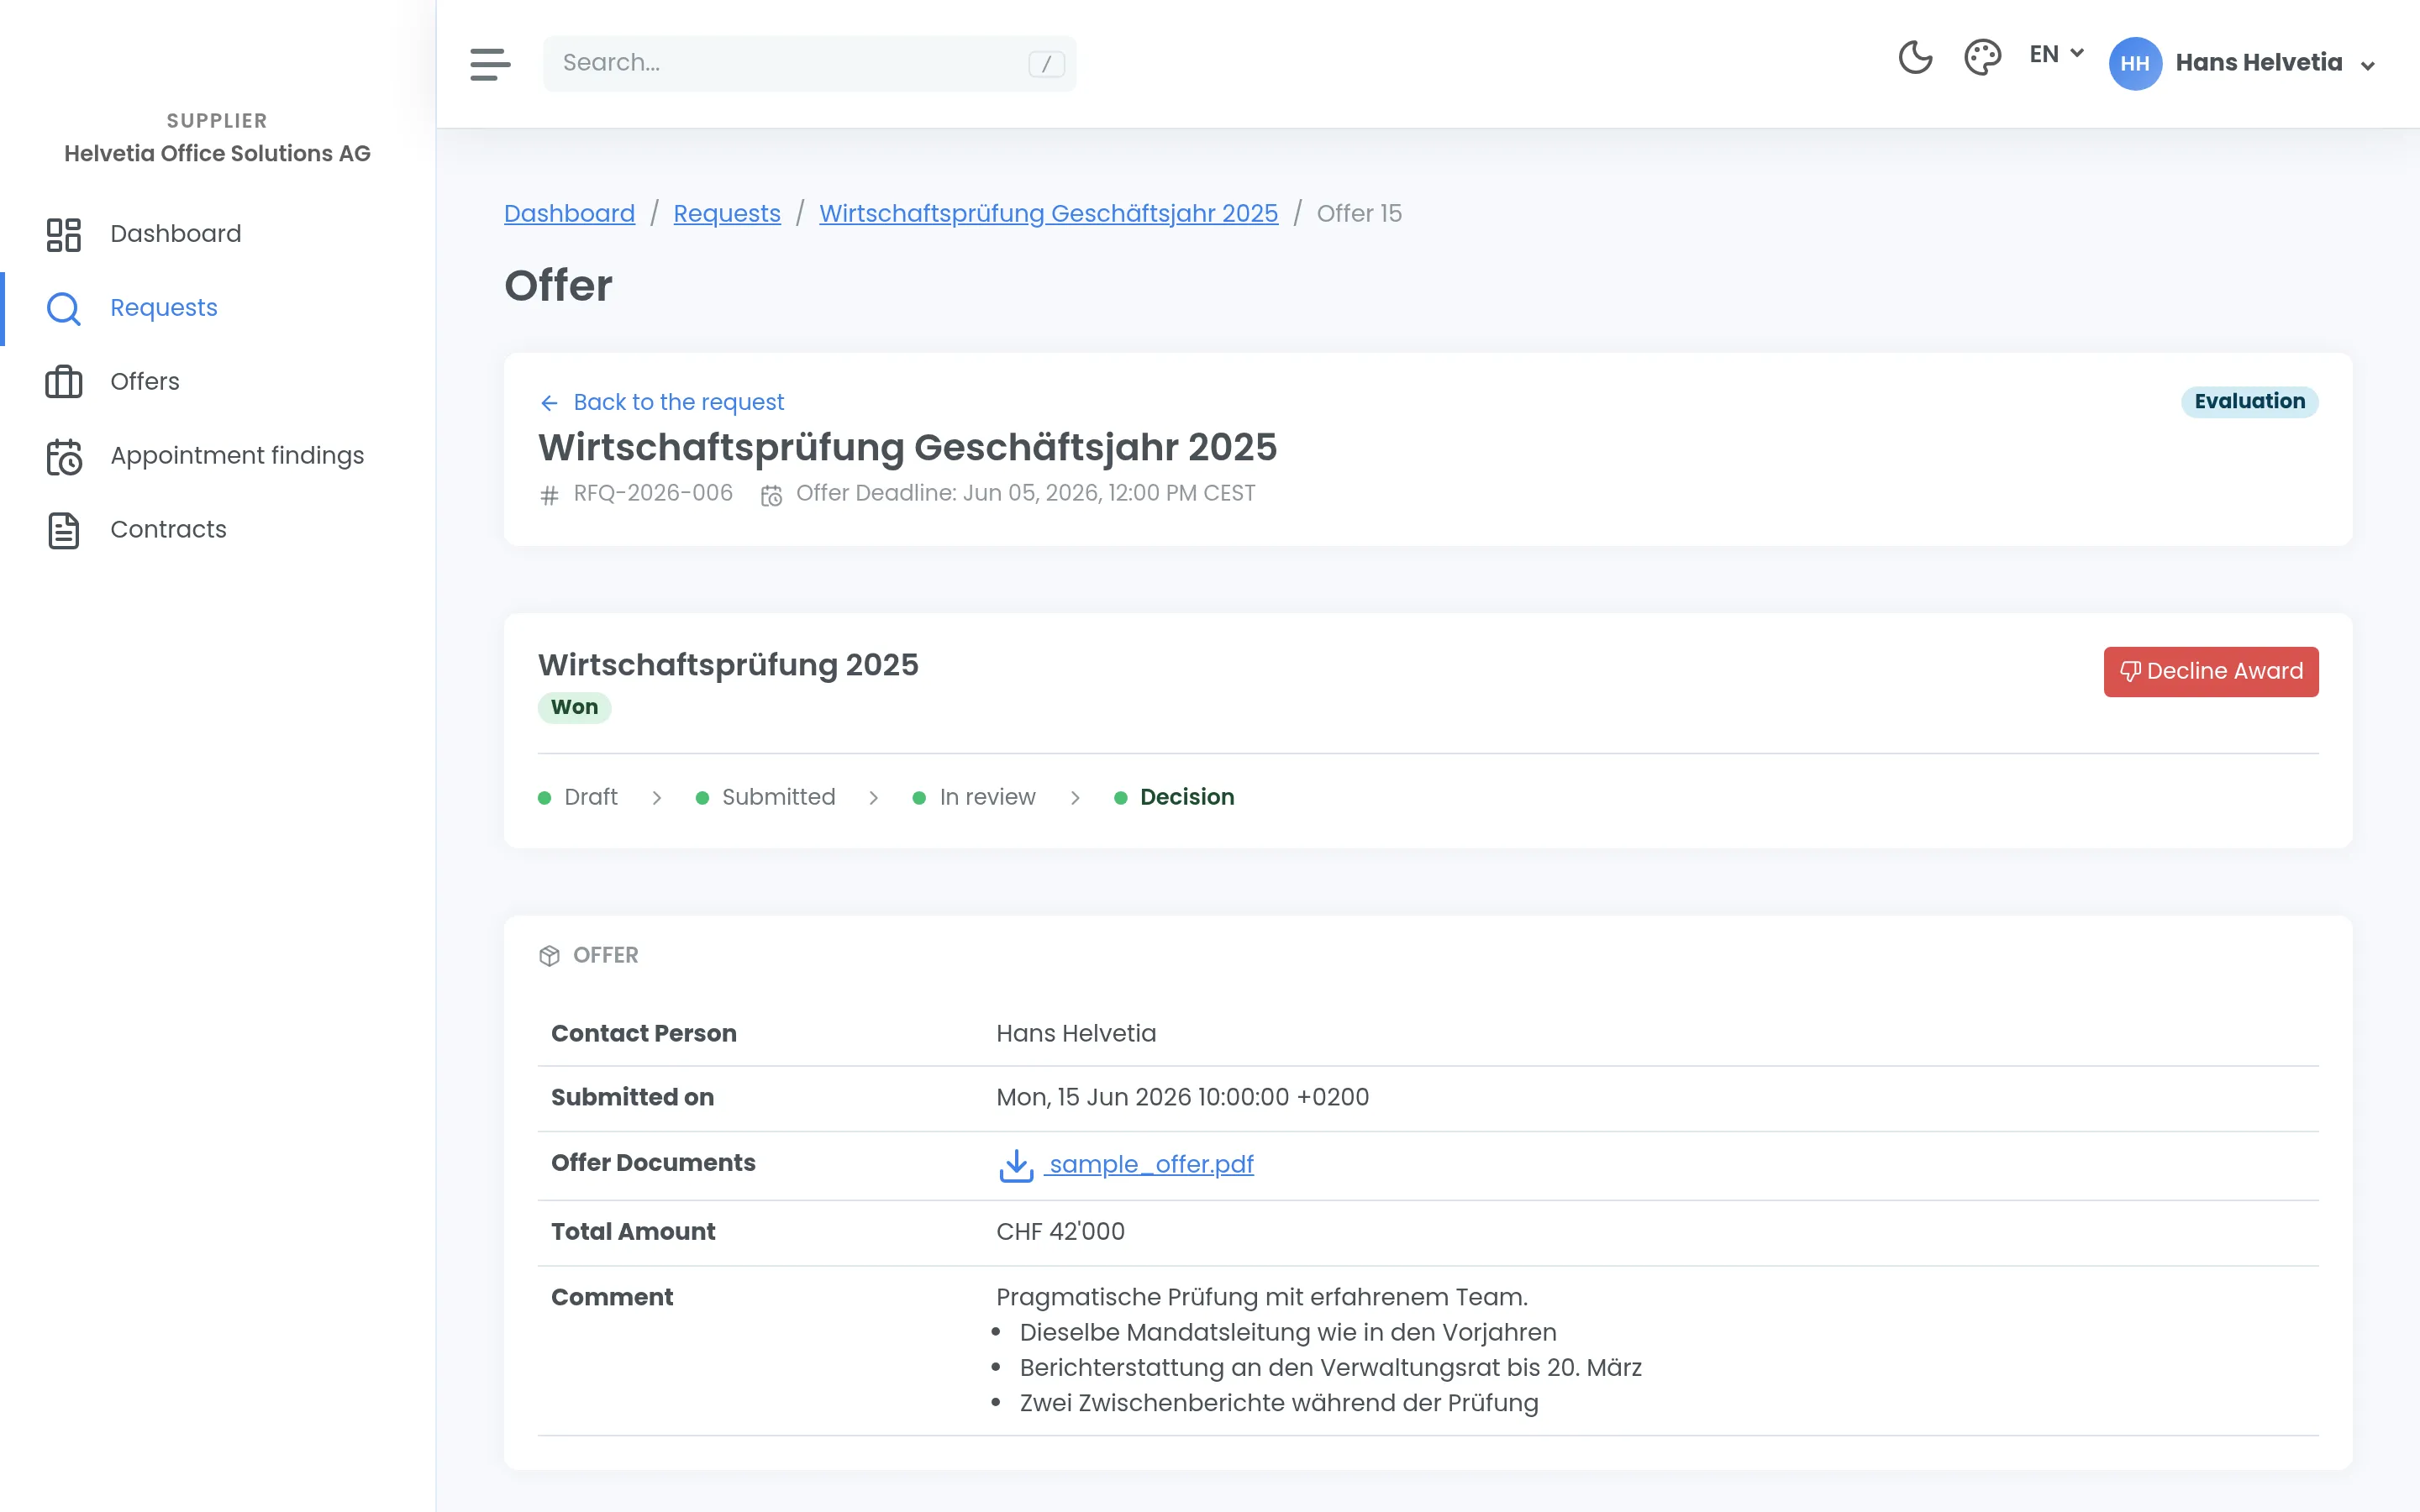Click the back arrow icon
The image size is (2420, 1512).
[x=549, y=403]
